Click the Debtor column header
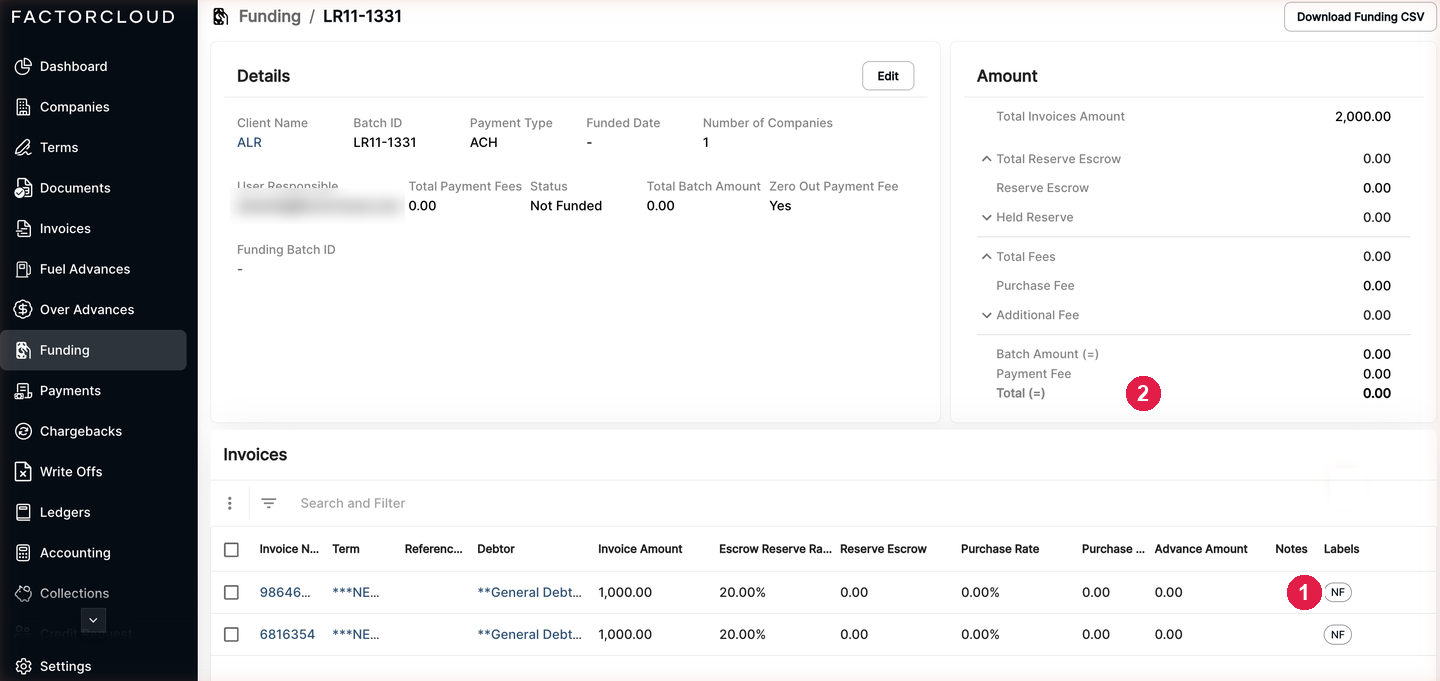The image size is (1440, 681). 496,549
